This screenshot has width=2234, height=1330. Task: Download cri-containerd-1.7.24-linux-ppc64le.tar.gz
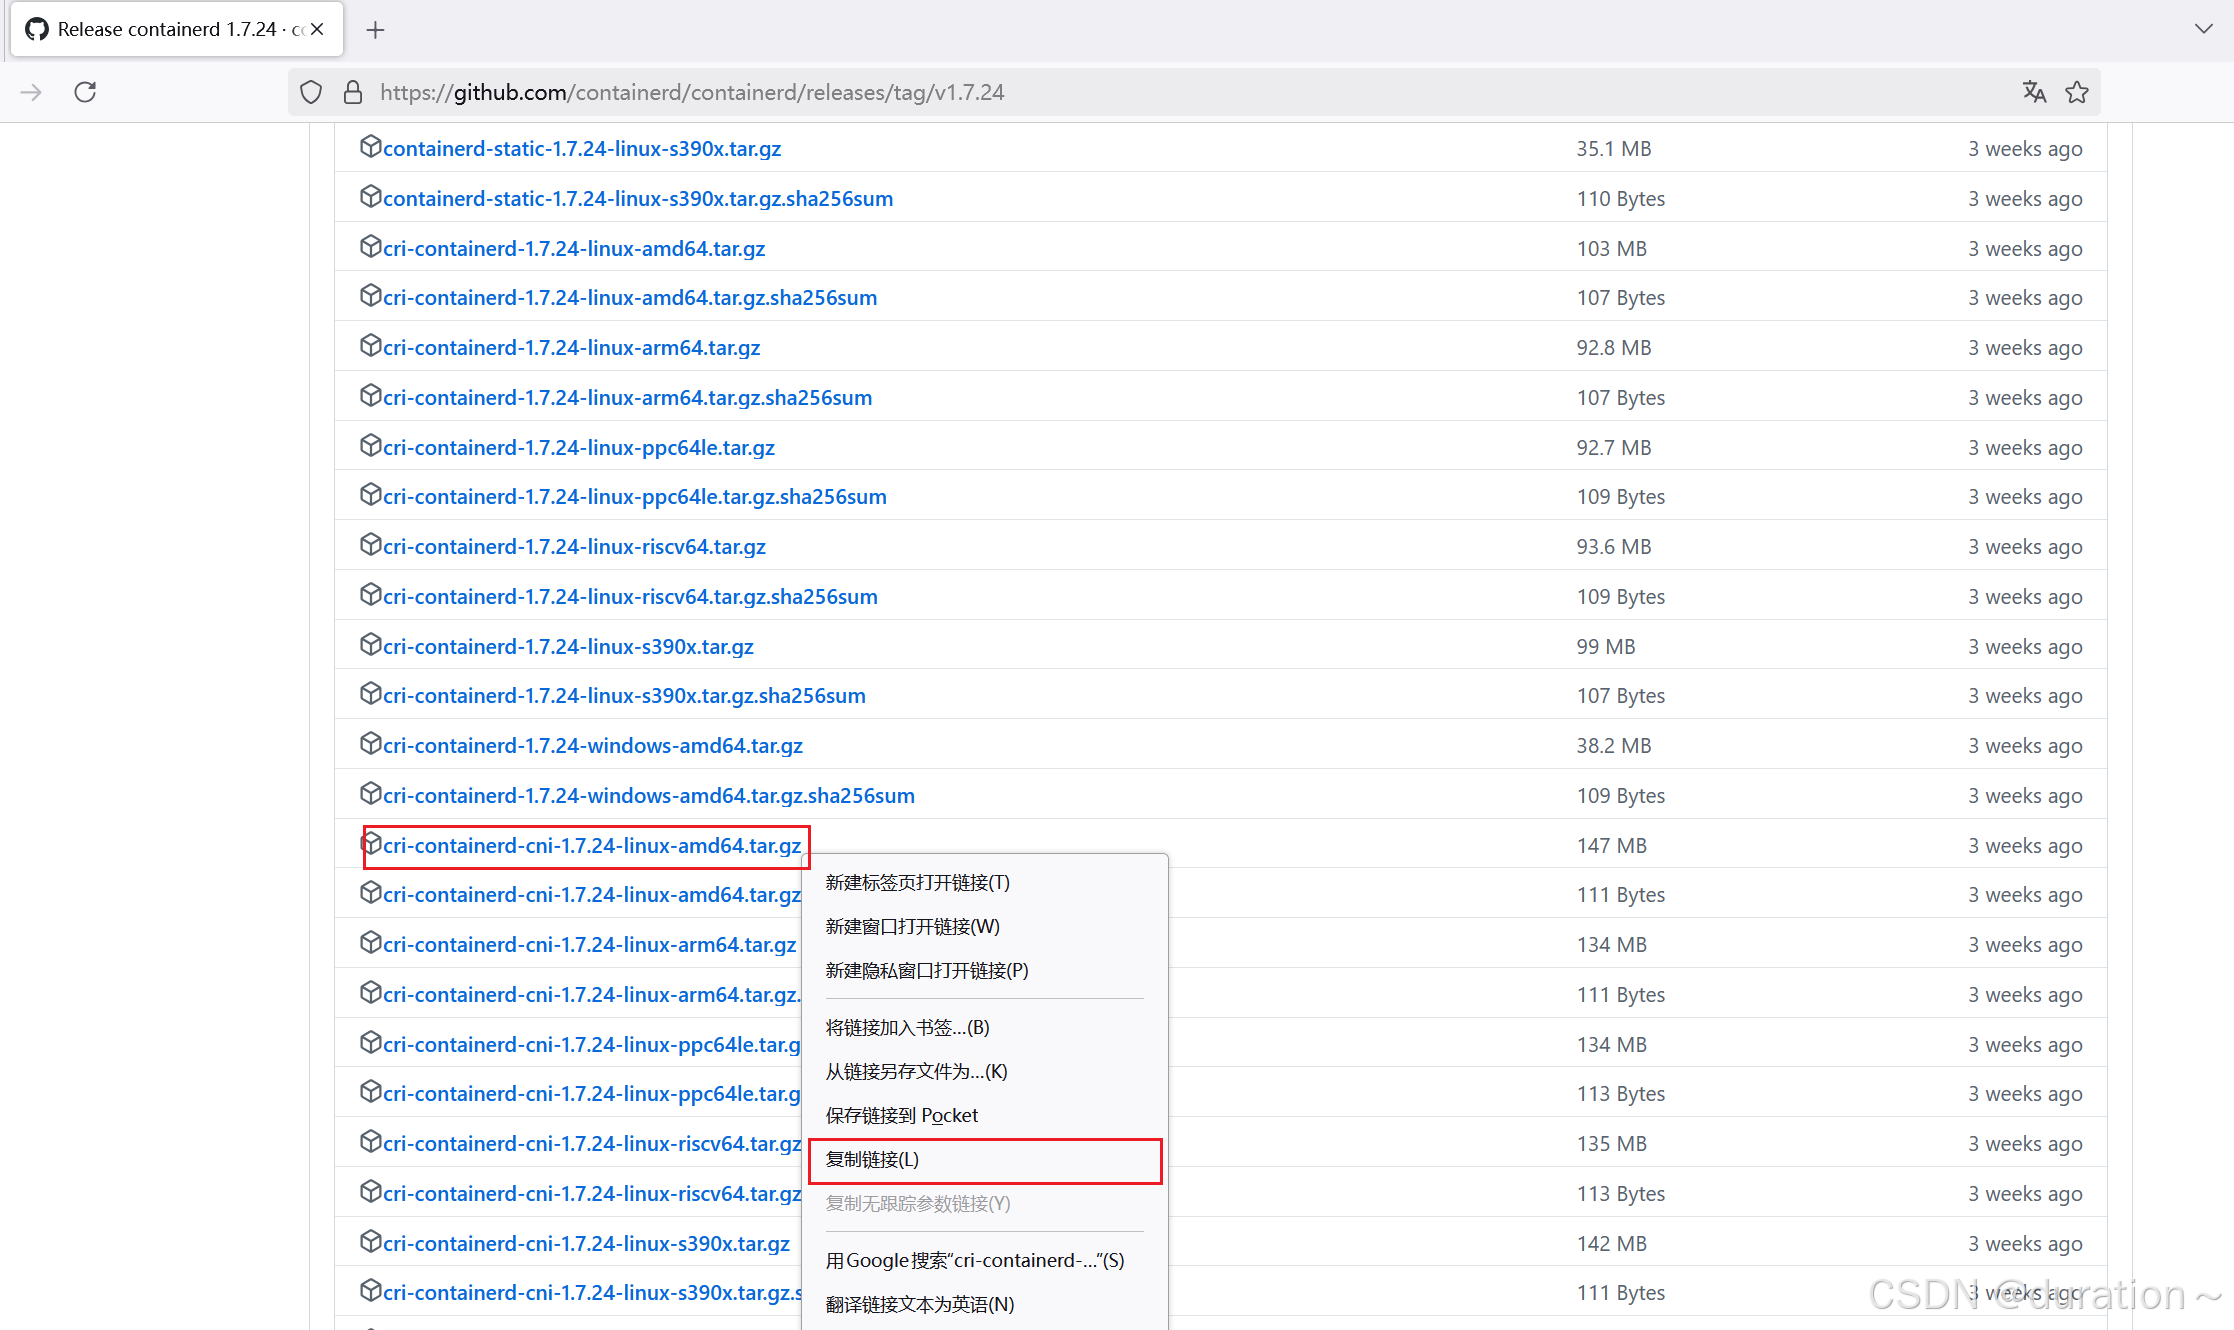(579, 447)
